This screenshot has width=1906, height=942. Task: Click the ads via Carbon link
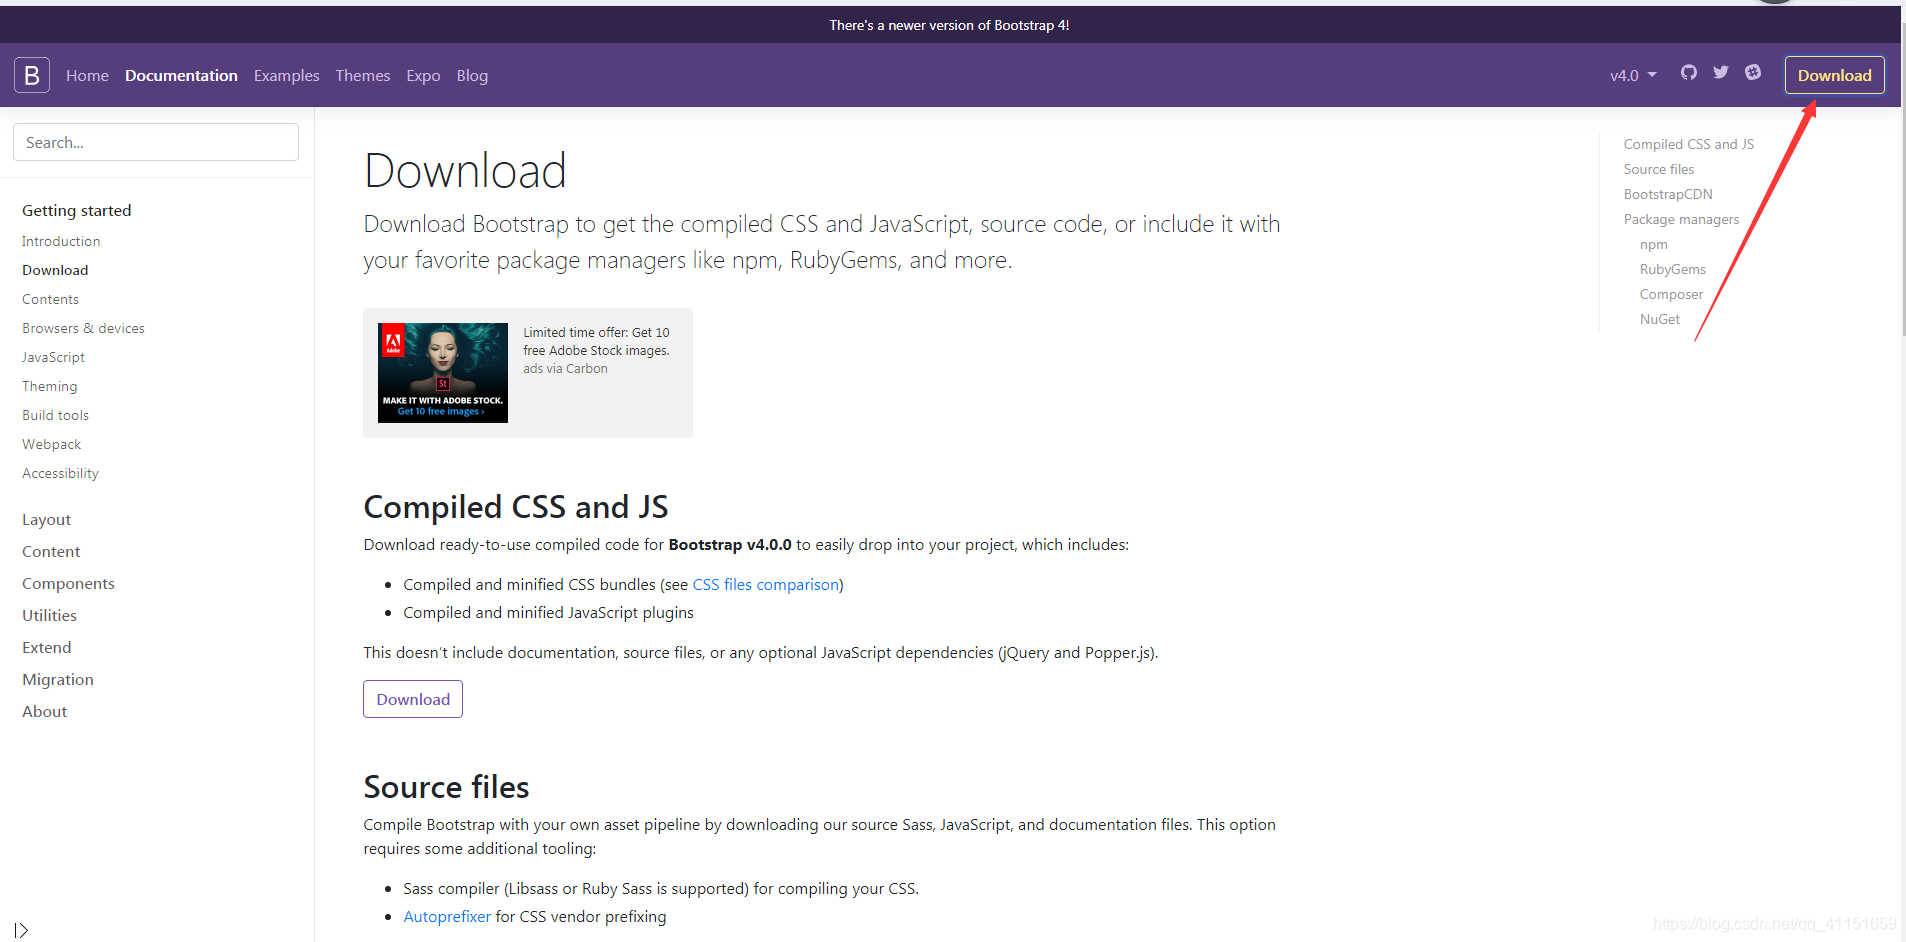coord(565,368)
